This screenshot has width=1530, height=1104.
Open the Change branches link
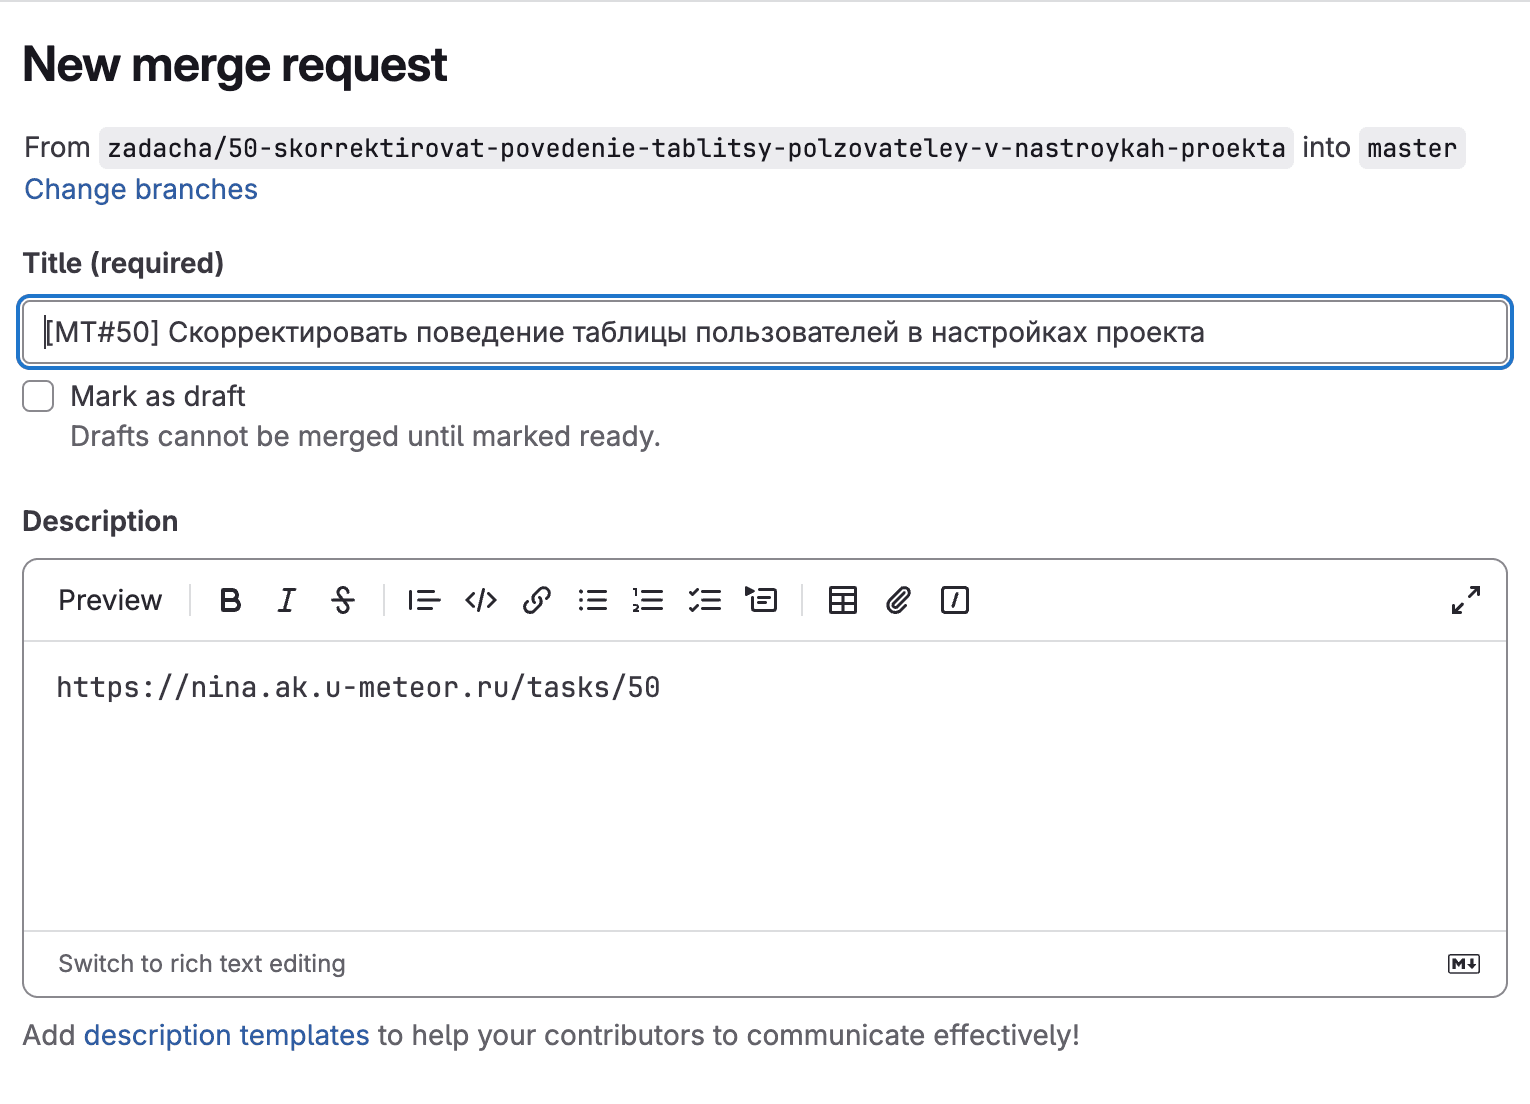[141, 189]
